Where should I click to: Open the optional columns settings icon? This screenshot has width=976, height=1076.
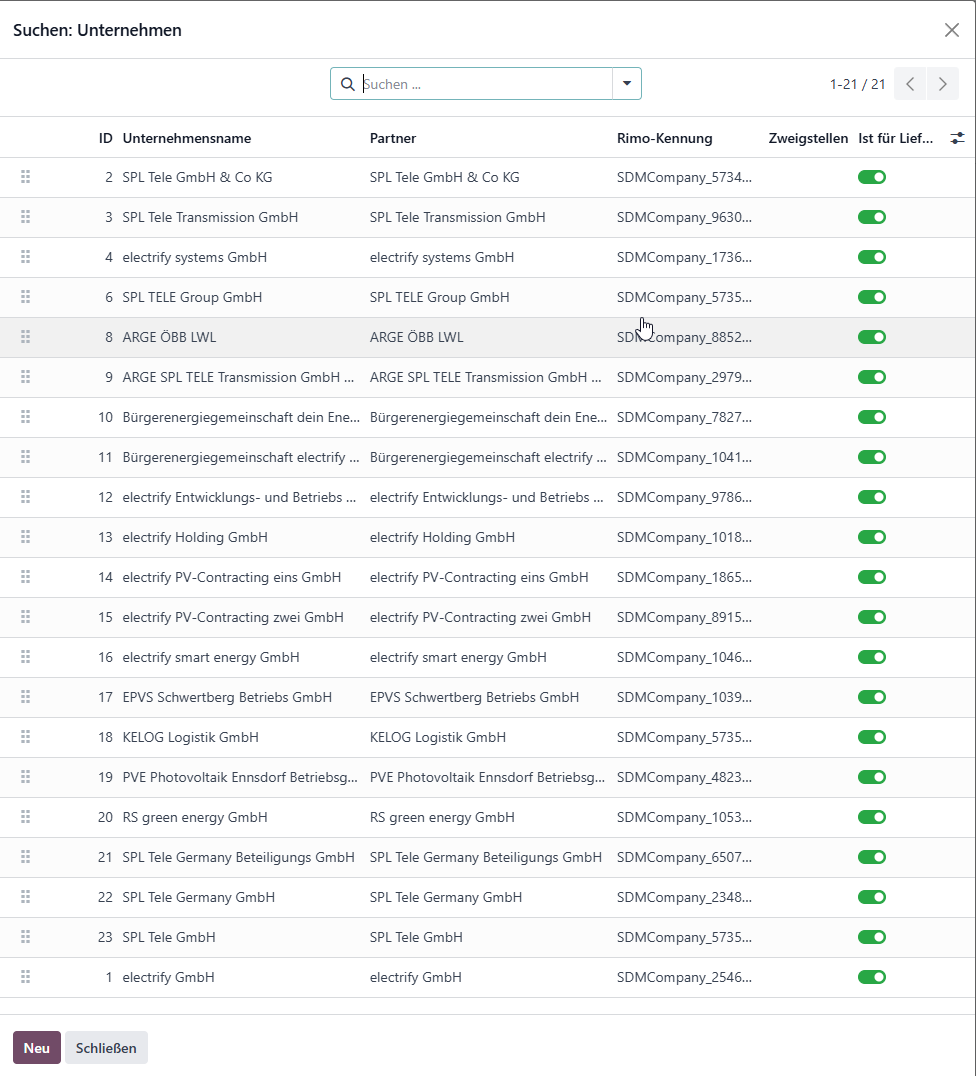coord(957,138)
